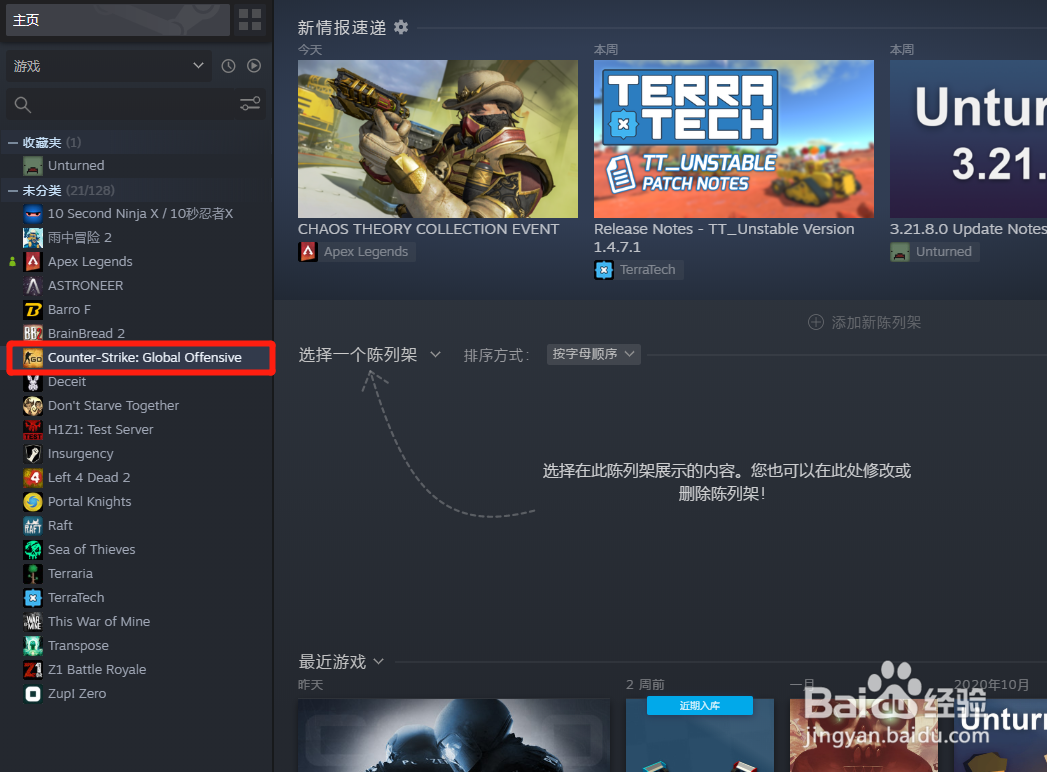Click the Left 4 Dead 2 icon
Viewport: 1047px width, 772px height.
[33, 477]
